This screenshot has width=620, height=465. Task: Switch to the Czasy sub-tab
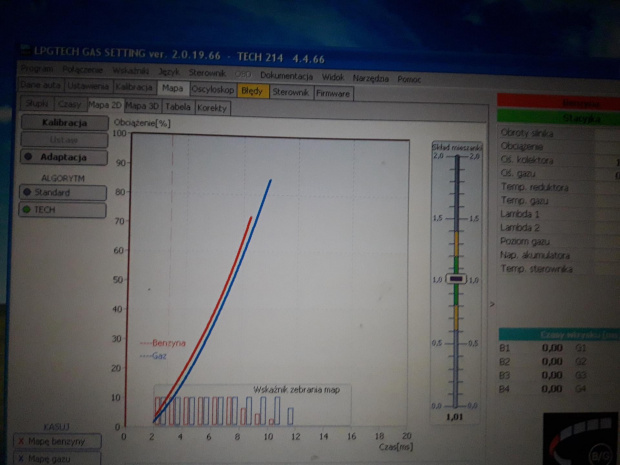pos(70,104)
